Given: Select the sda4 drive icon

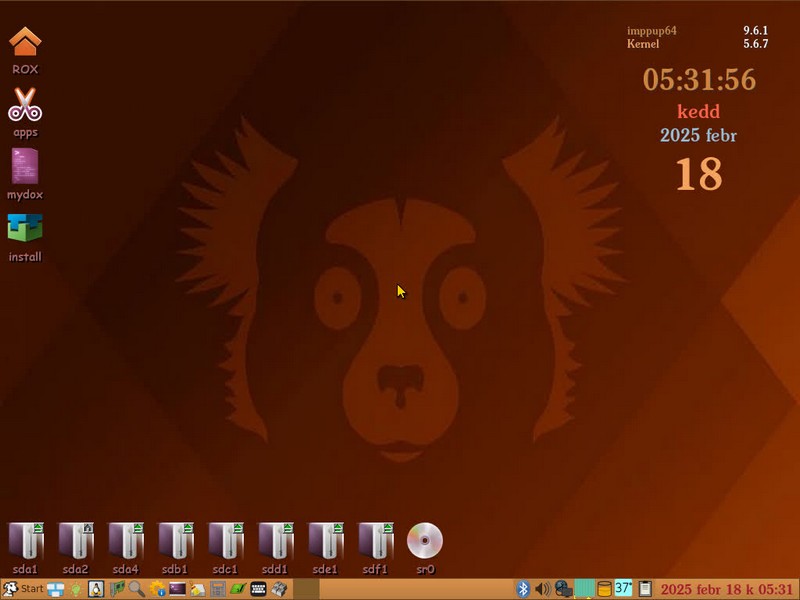Looking at the screenshot, I should click(x=126, y=541).
